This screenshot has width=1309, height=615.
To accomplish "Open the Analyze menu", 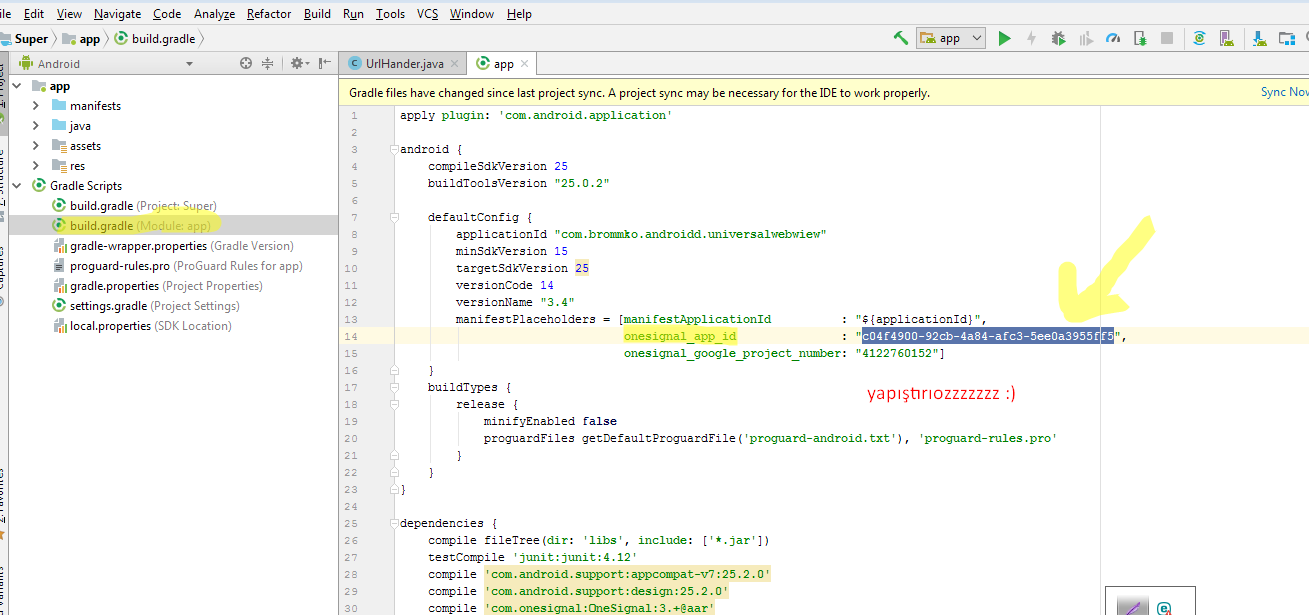I will click(x=214, y=14).
